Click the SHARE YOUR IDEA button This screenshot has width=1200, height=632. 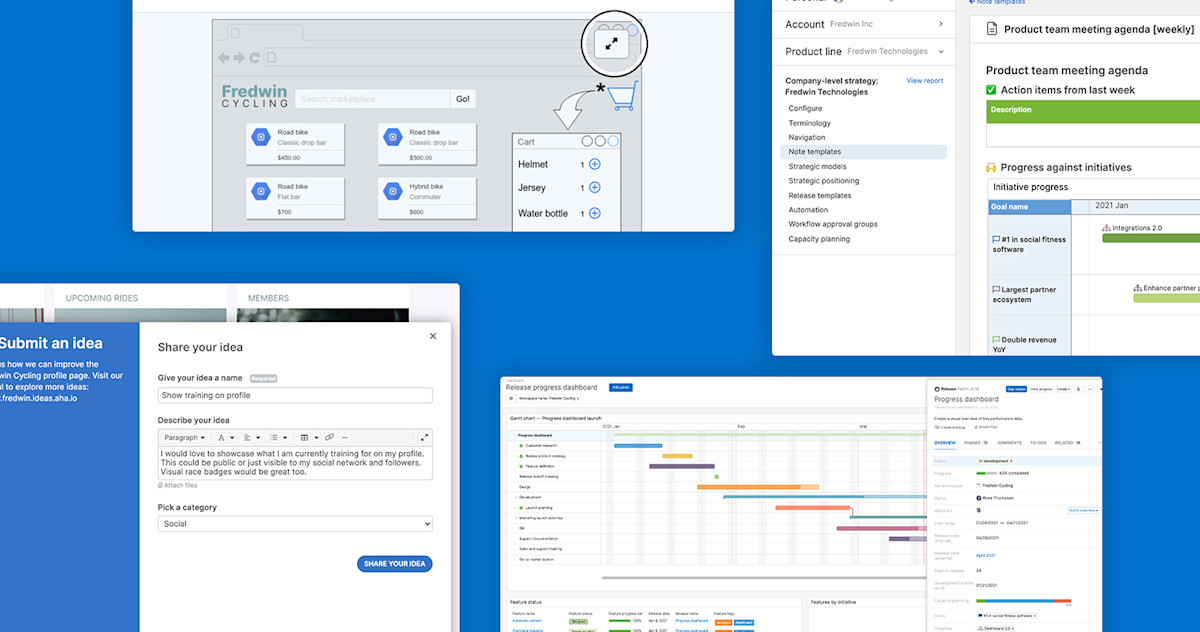pyautogui.click(x=394, y=563)
